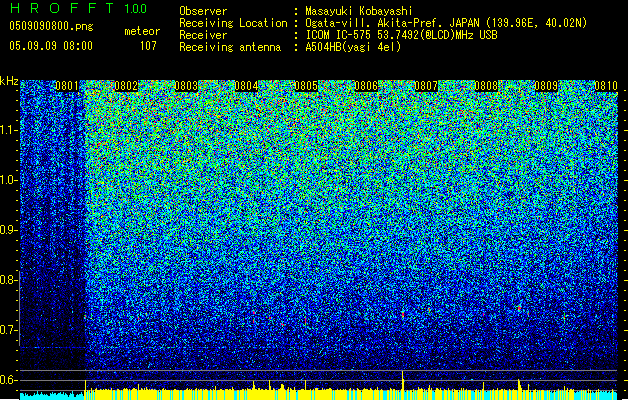Click the 0805 time marker
This screenshot has height=400, width=629.
coord(306,86)
